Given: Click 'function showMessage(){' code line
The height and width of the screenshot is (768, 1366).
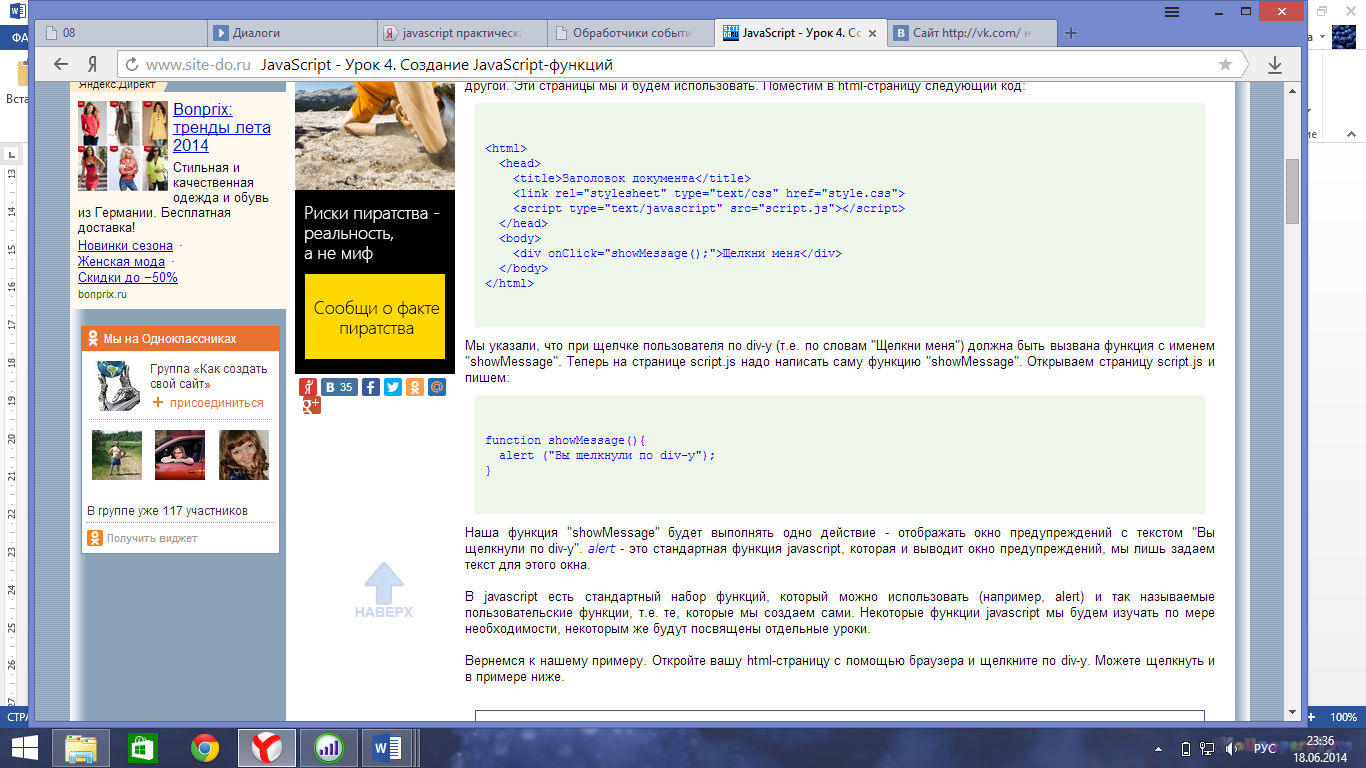Looking at the screenshot, I should point(566,440).
